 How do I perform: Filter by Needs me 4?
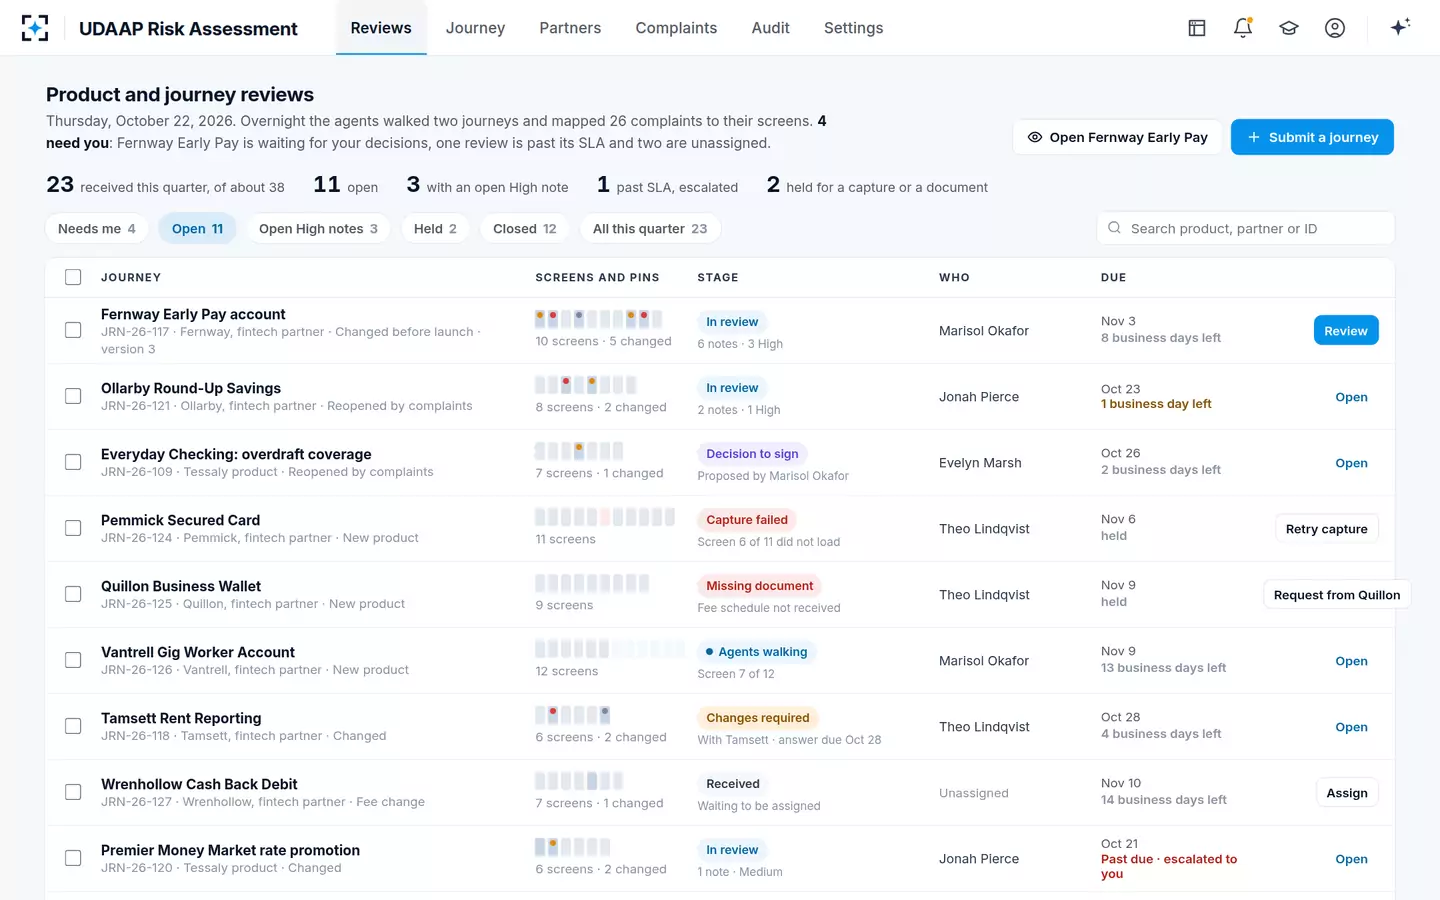tap(97, 229)
